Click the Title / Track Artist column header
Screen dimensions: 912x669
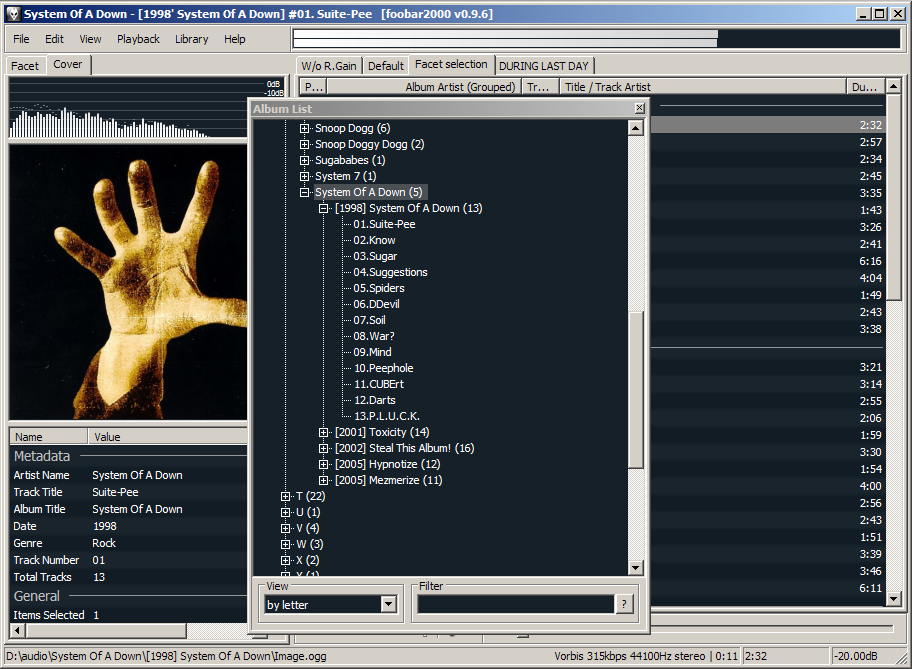[x=703, y=87]
